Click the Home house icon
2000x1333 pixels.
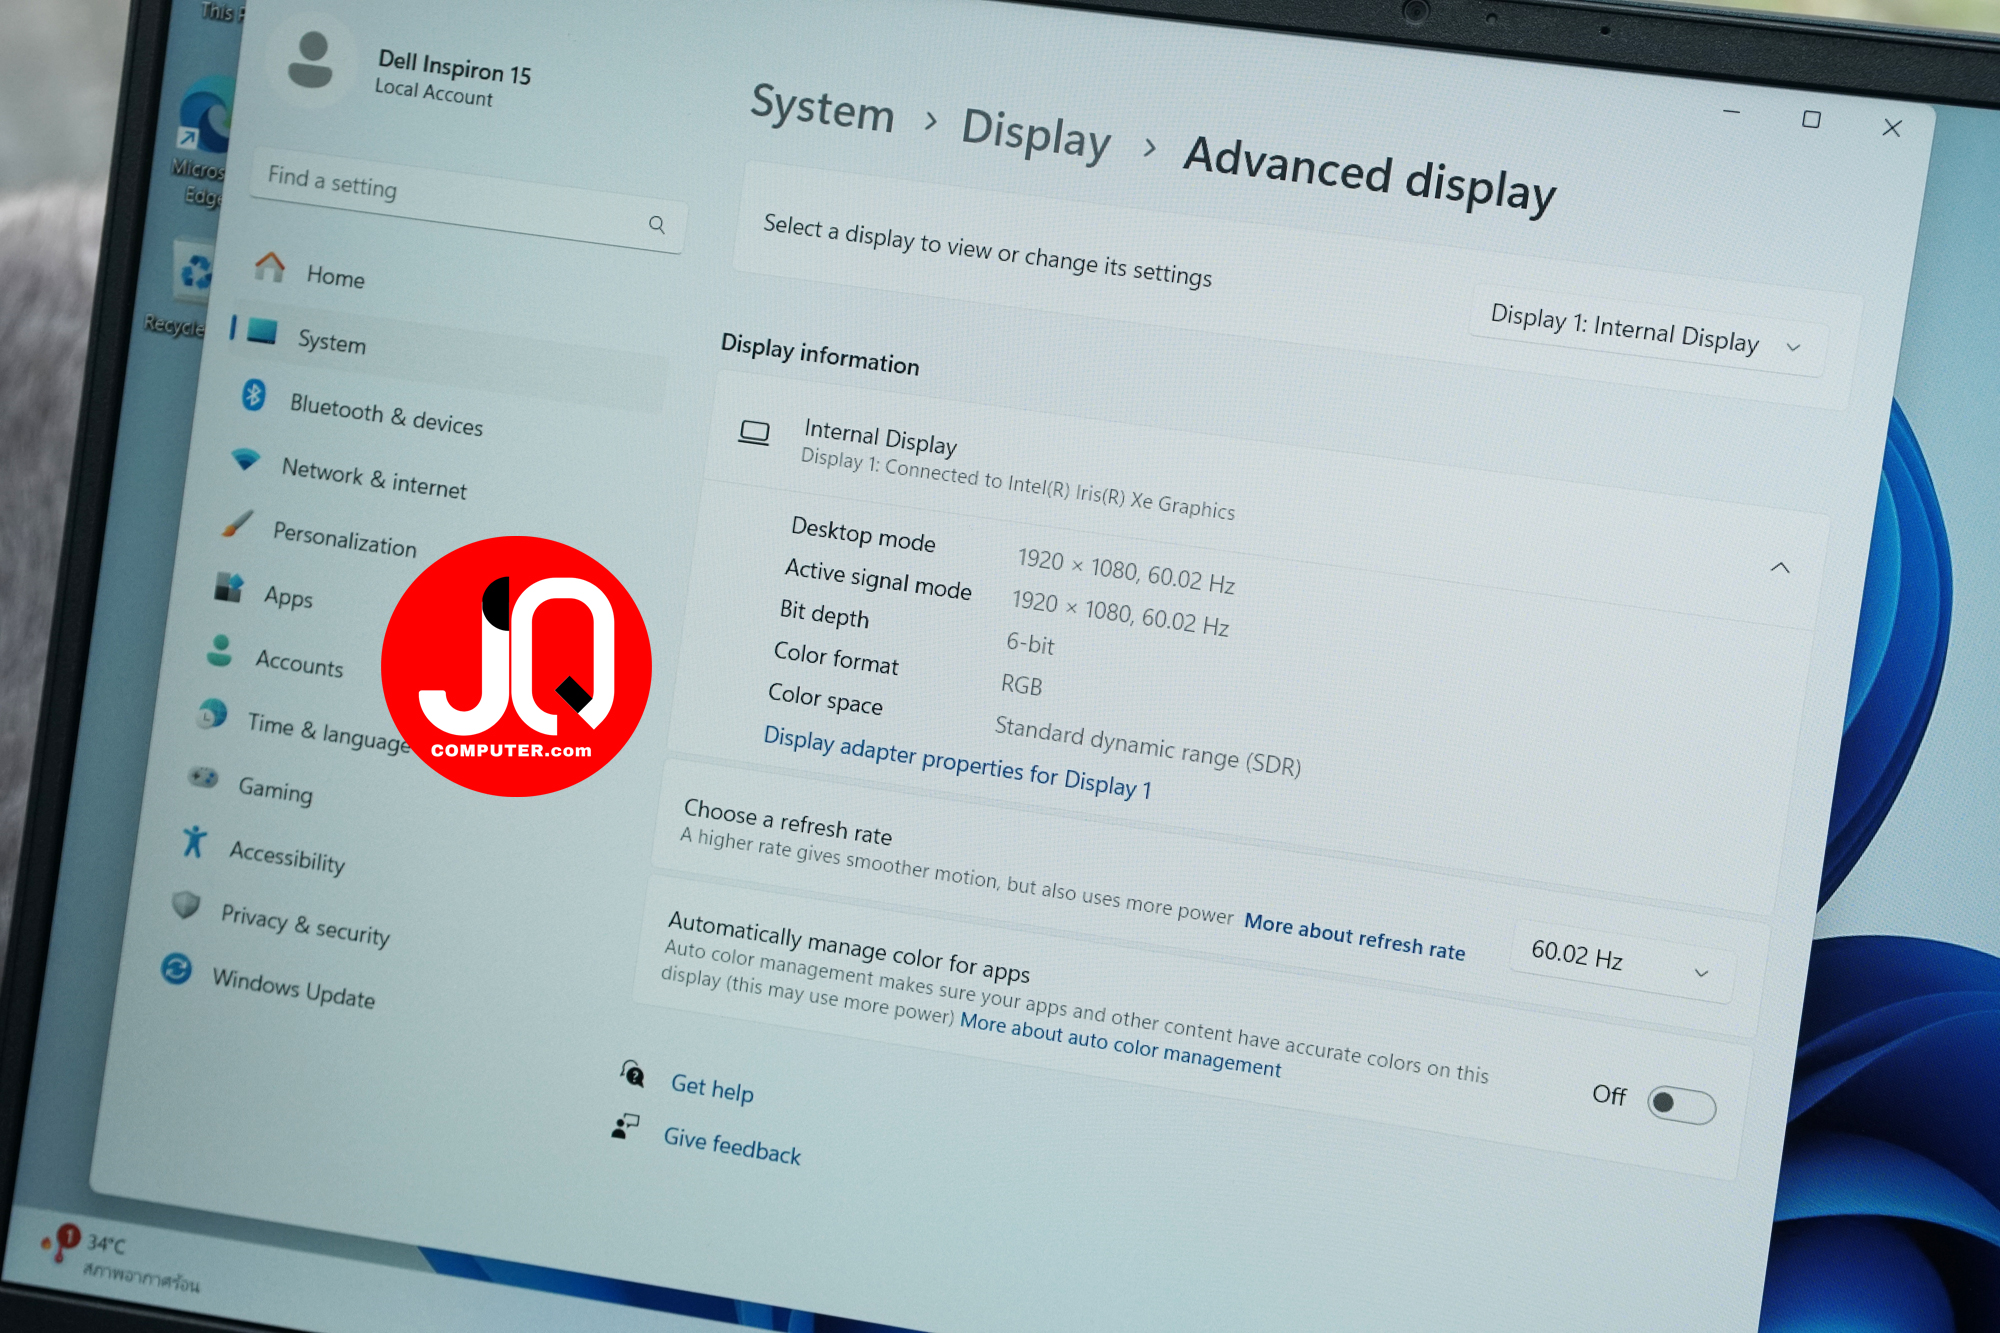[269, 265]
